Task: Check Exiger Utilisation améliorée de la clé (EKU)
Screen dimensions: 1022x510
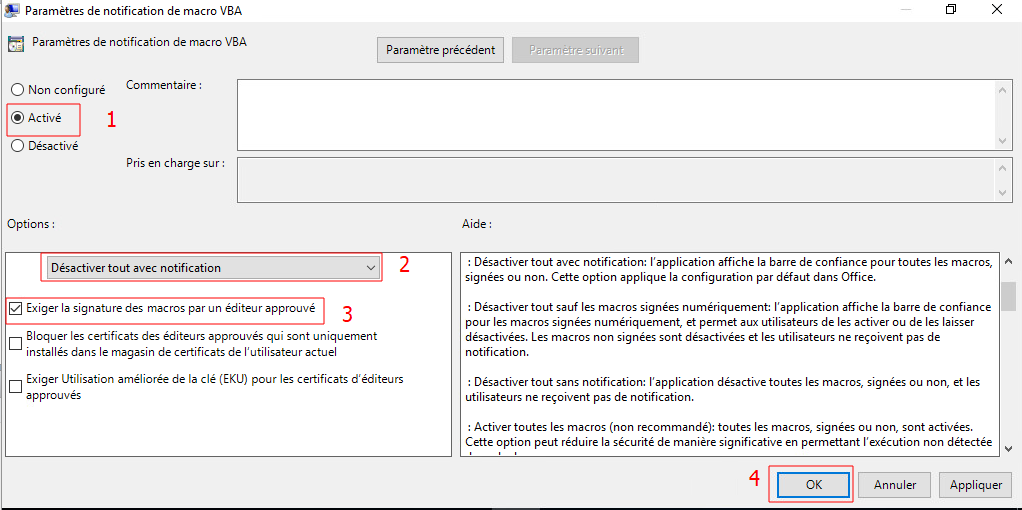Action: click(x=16, y=387)
